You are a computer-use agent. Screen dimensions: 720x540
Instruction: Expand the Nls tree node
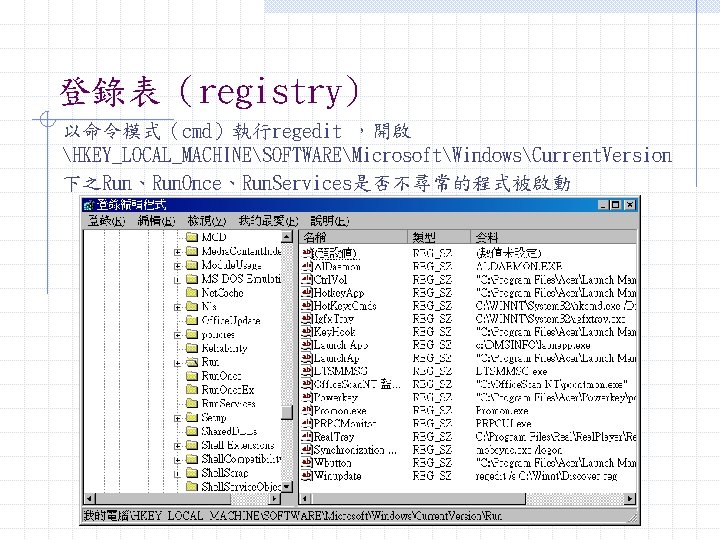click(178, 307)
